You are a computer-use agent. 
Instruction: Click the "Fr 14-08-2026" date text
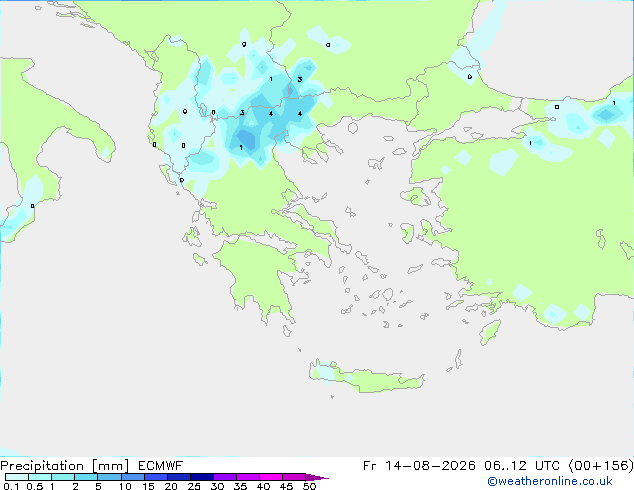(419, 466)
